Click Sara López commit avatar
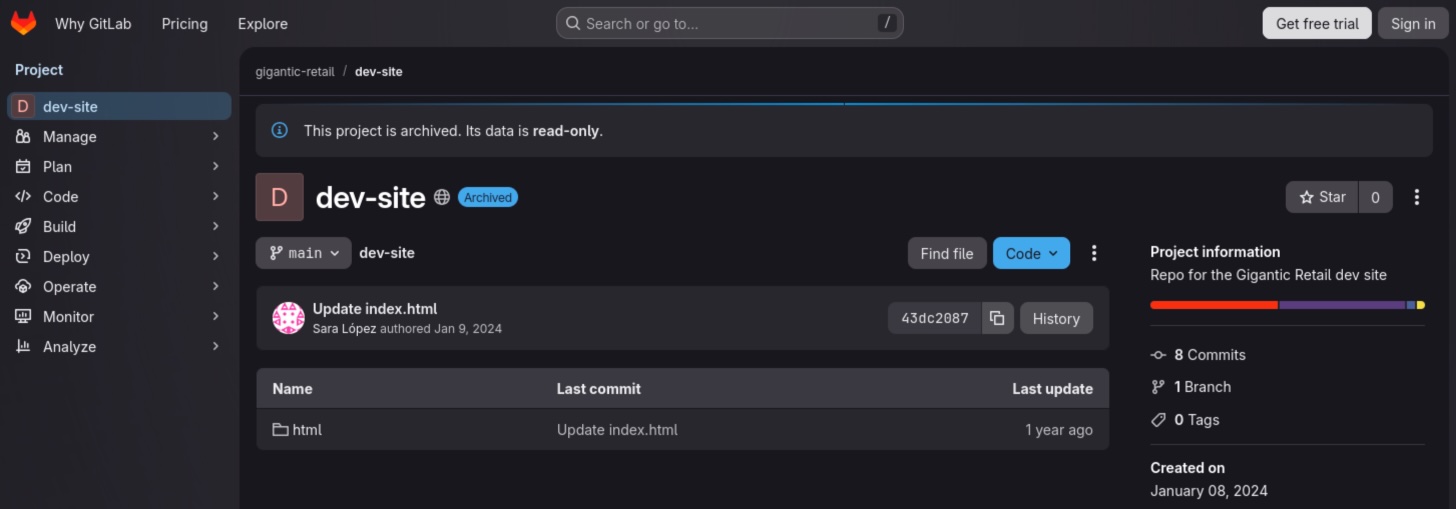The width and height of the screenshot is (1456, 509). point(289,318)
